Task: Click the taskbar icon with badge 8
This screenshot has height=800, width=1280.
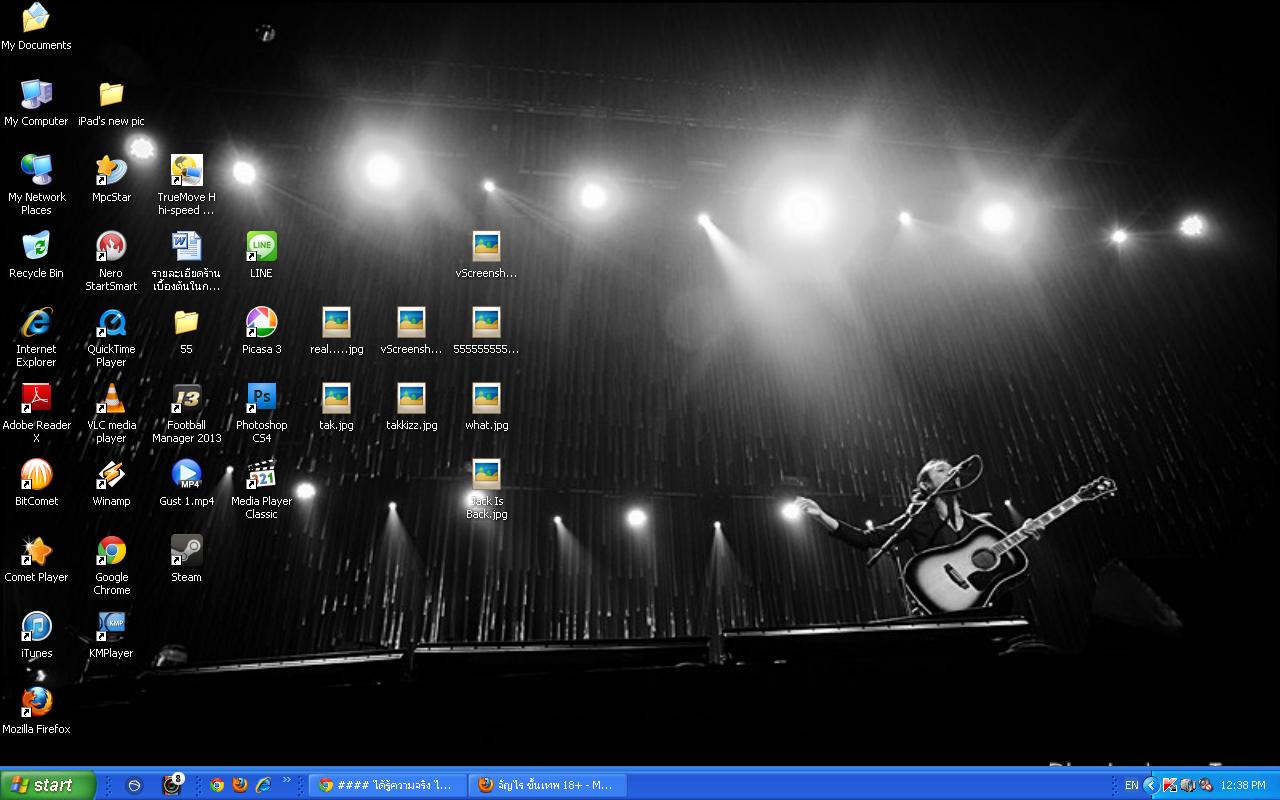Action: [x=172, y=785]
